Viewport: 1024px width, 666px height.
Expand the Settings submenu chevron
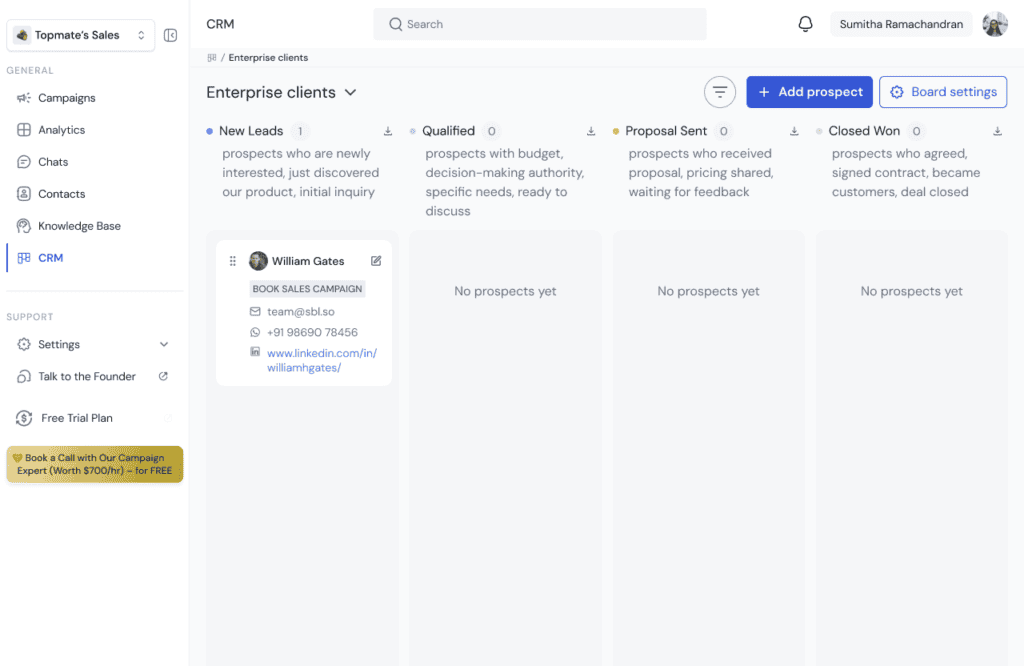(x=164, y=345)
